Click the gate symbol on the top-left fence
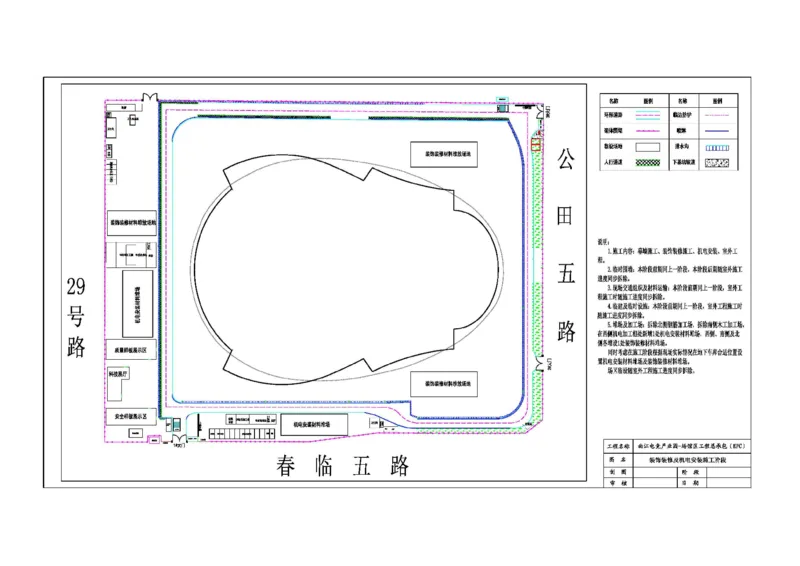 click(150, 97)
